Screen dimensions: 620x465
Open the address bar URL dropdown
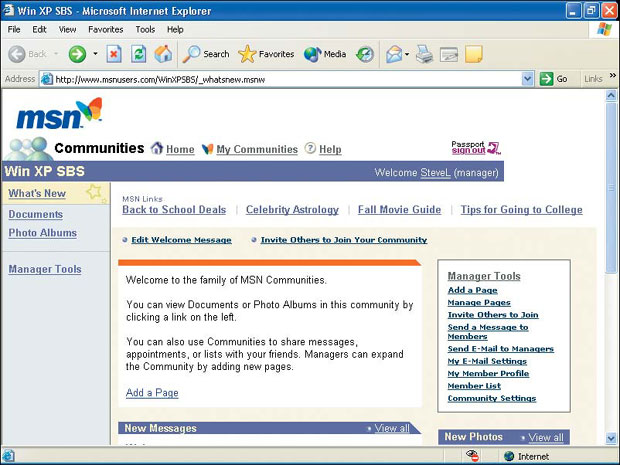point(528,79)
